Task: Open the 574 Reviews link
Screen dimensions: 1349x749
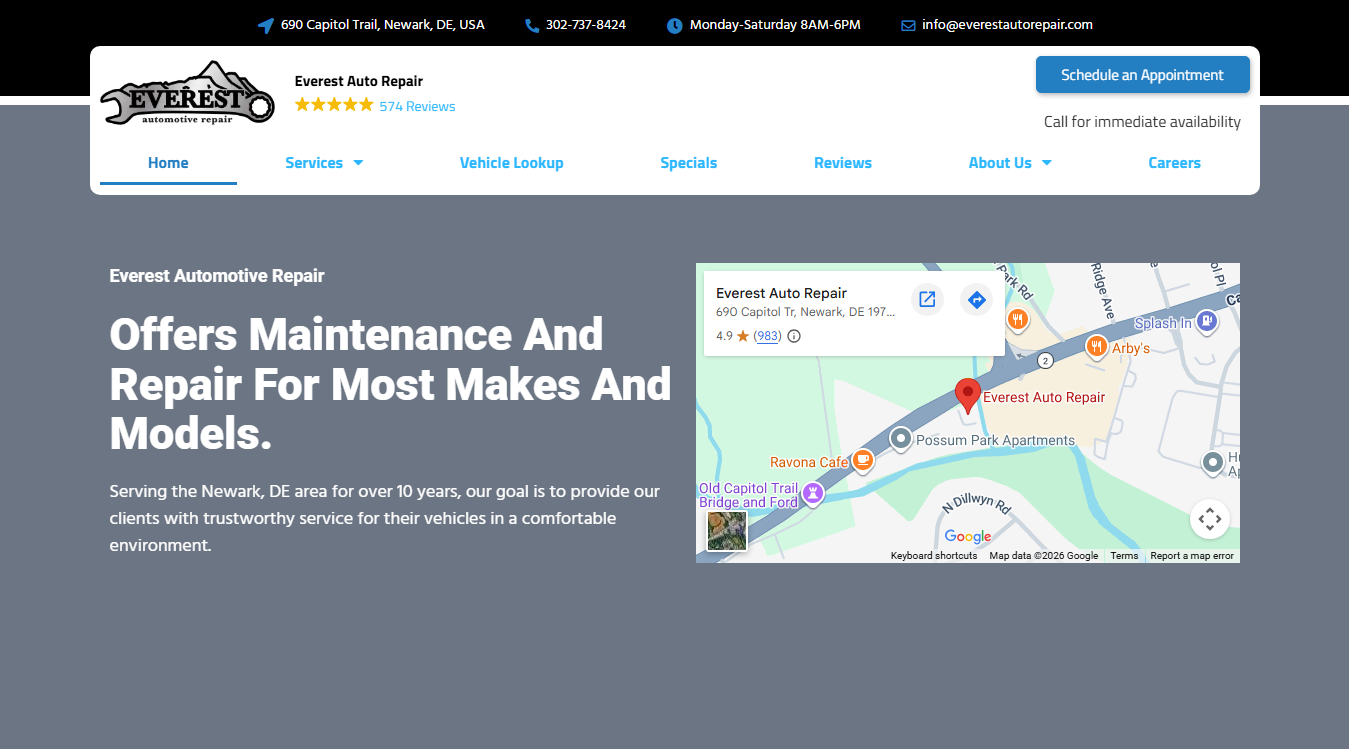Action: pyautogui.click(x=417, y=106)
